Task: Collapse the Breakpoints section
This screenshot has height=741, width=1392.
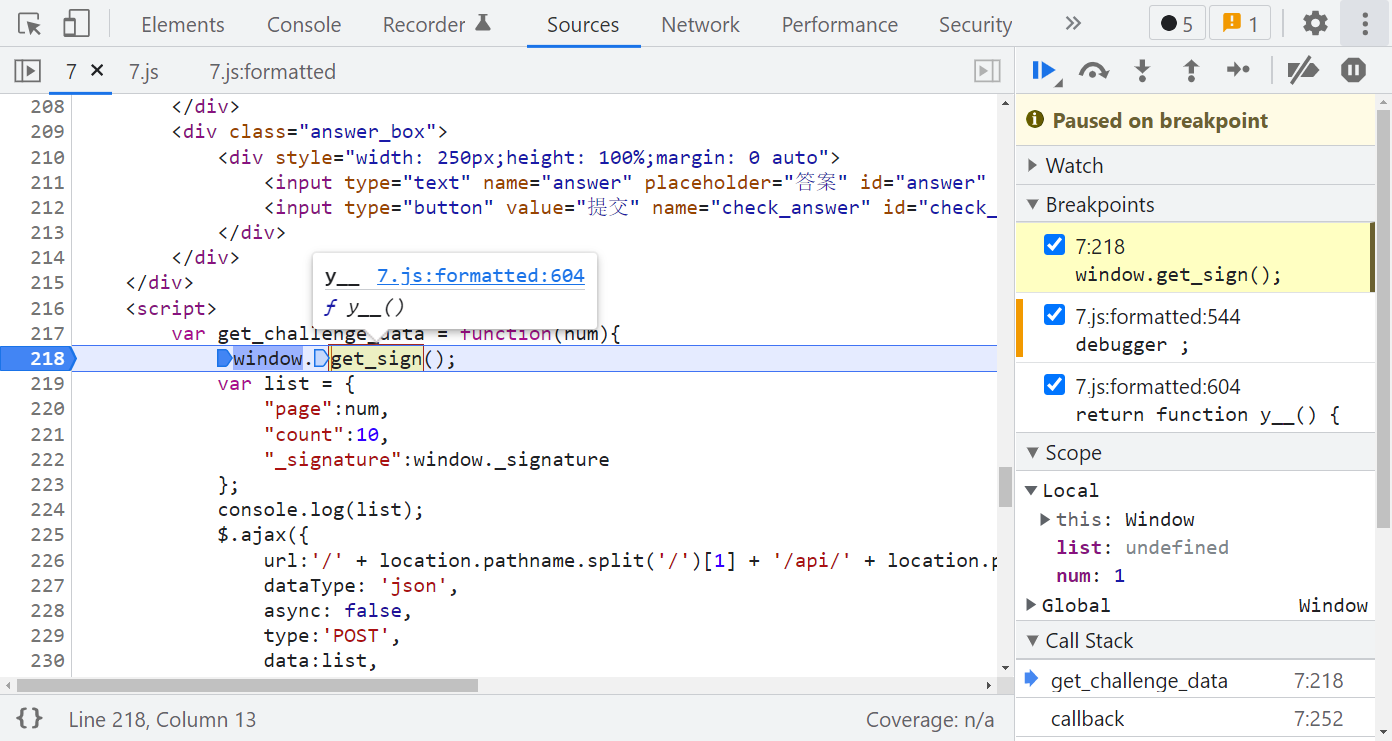Action: (x=1195, y=205)
